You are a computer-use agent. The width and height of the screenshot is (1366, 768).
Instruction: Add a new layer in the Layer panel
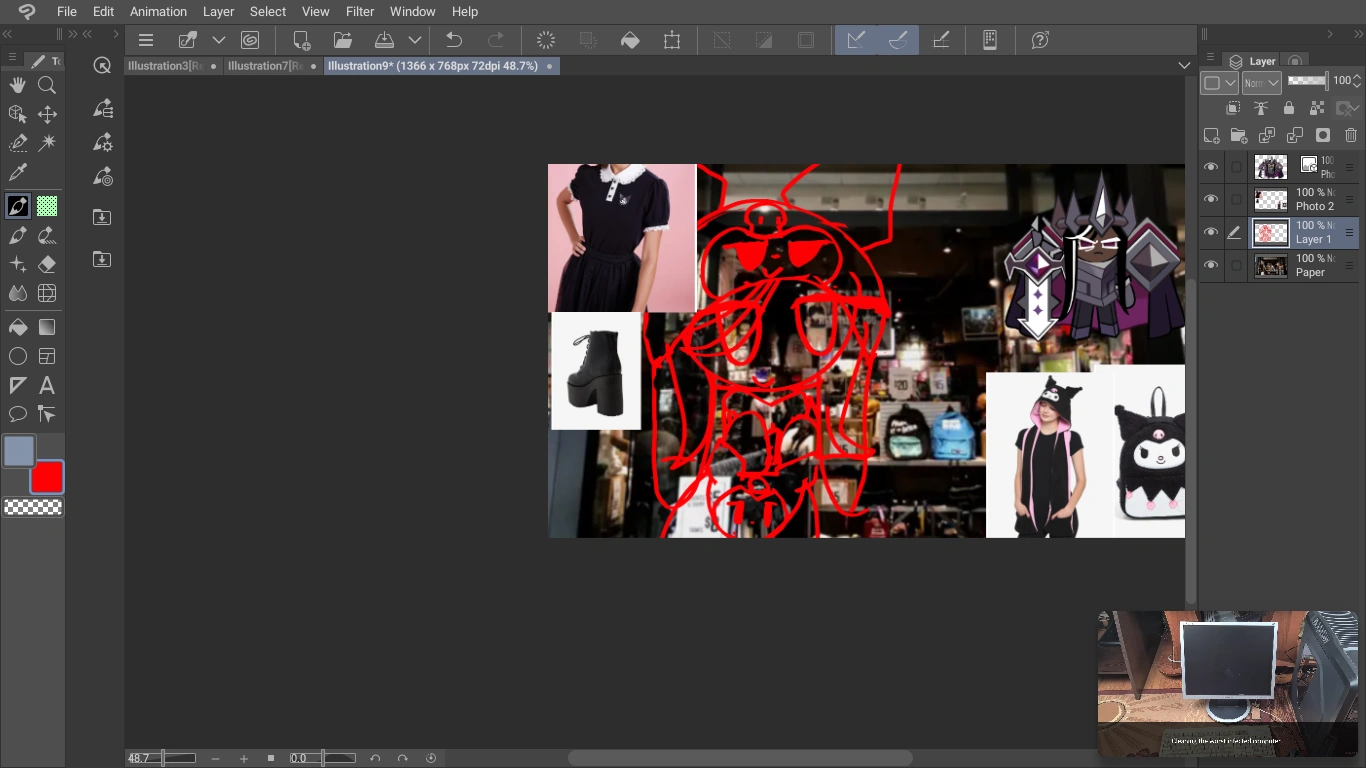(x=1211, y=135)
